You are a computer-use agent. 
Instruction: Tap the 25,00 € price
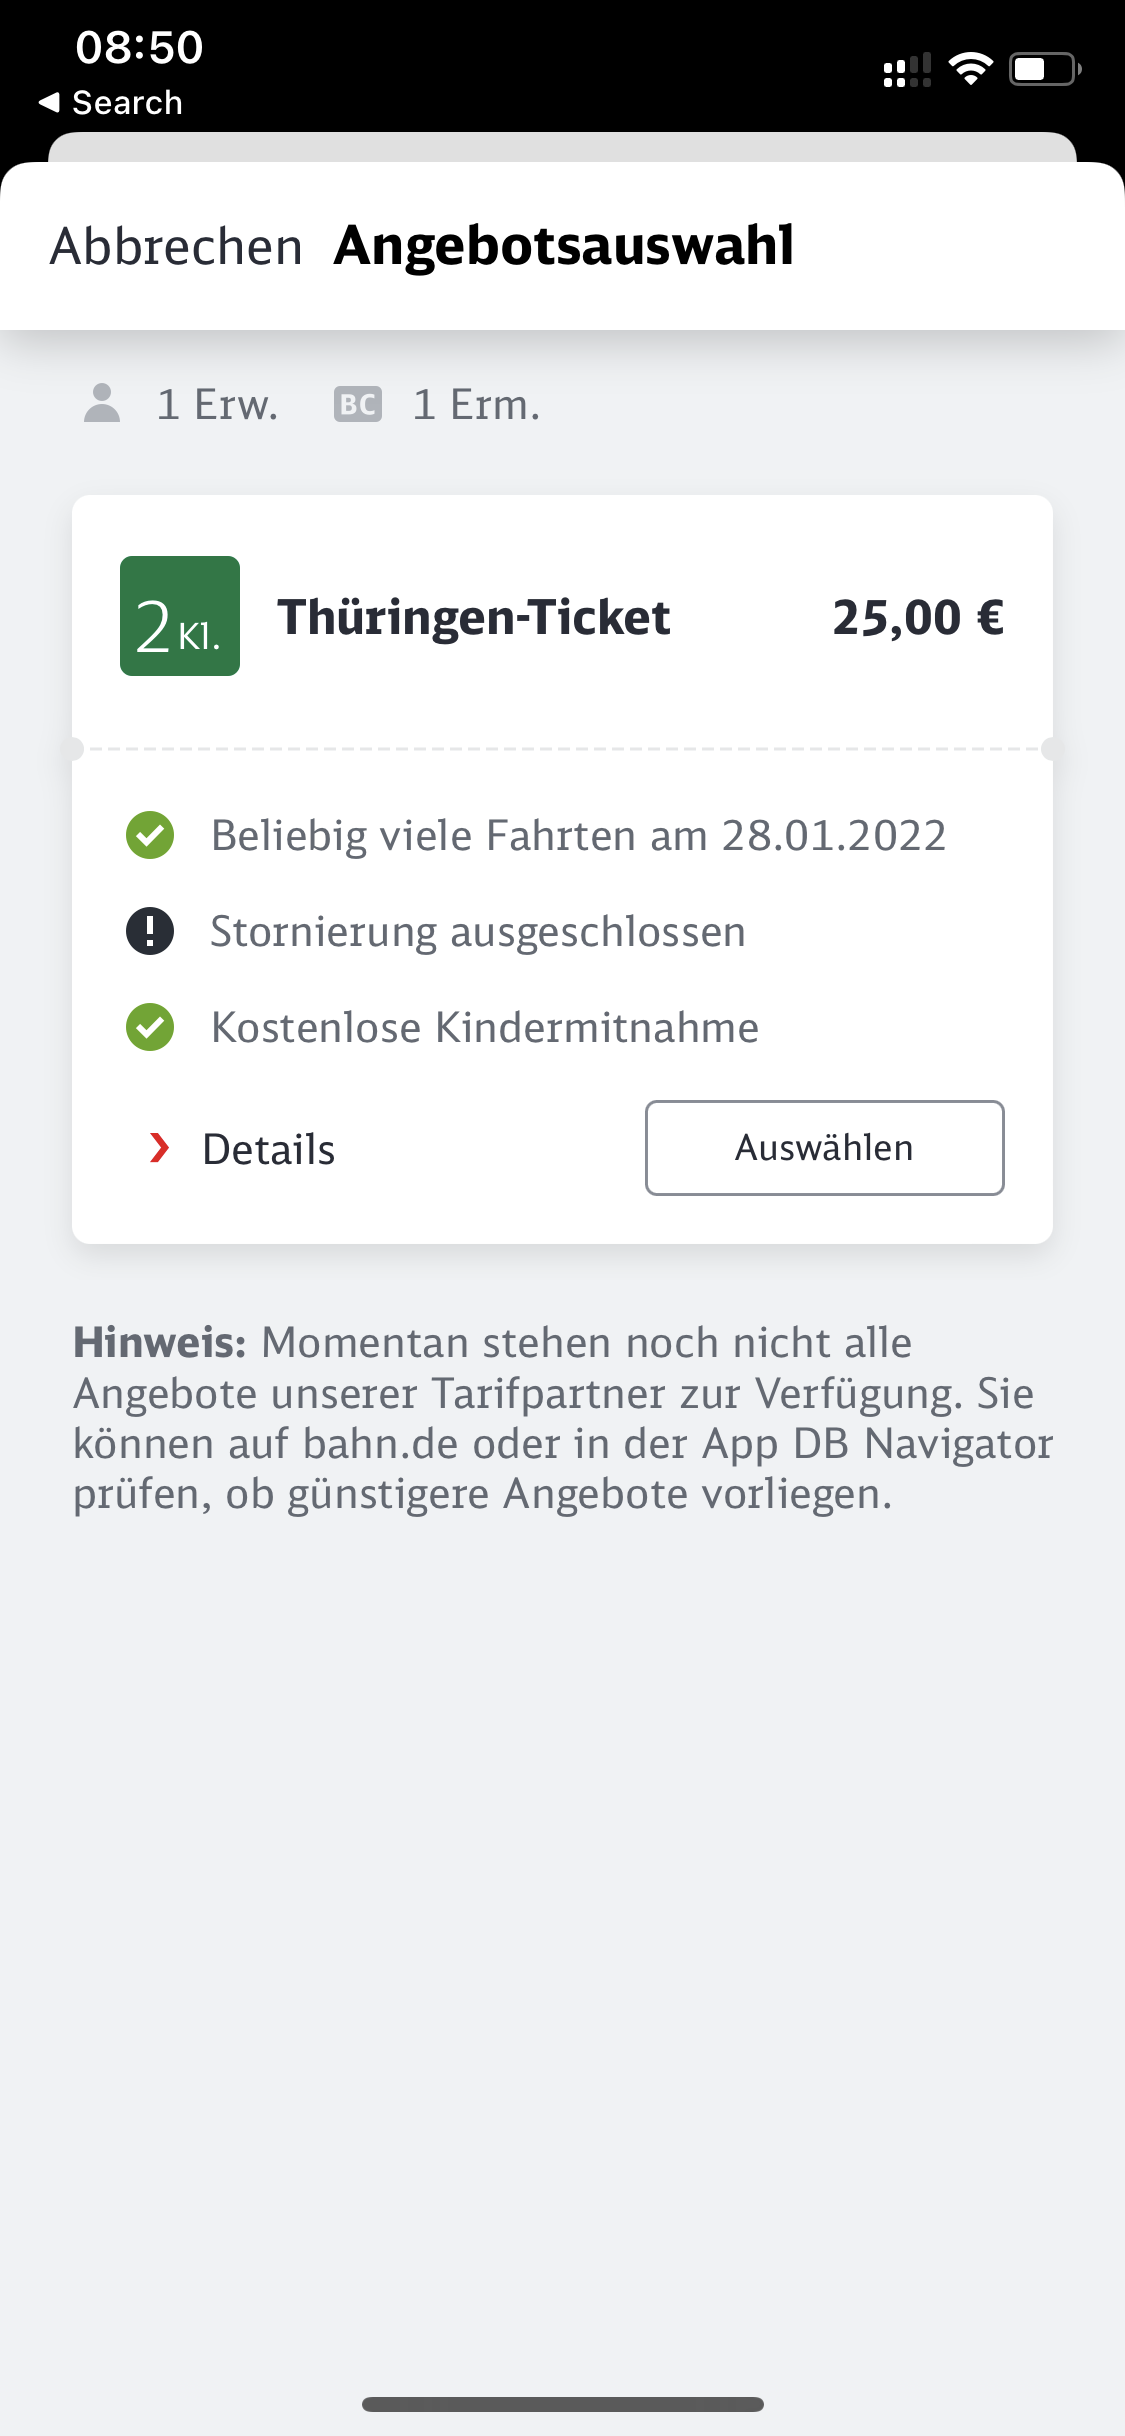tap(918, 617)
